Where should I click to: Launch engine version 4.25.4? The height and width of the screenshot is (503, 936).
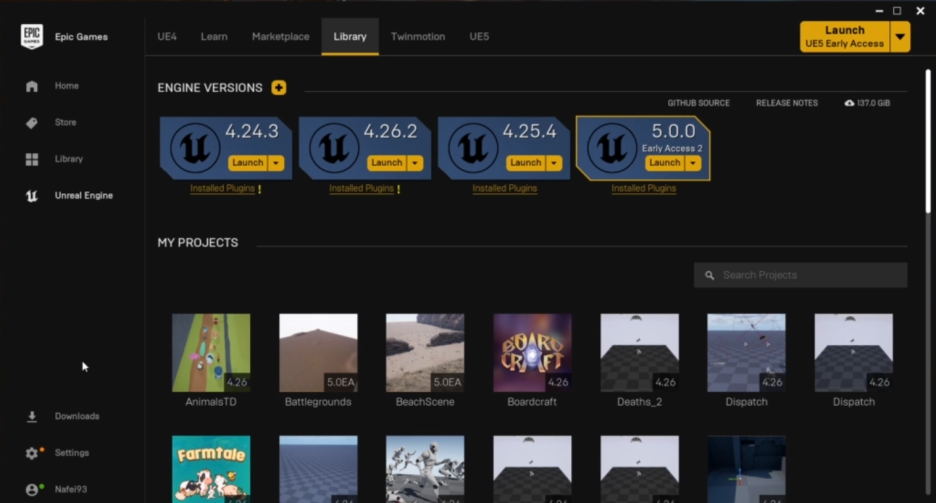(x=526, y=163)
